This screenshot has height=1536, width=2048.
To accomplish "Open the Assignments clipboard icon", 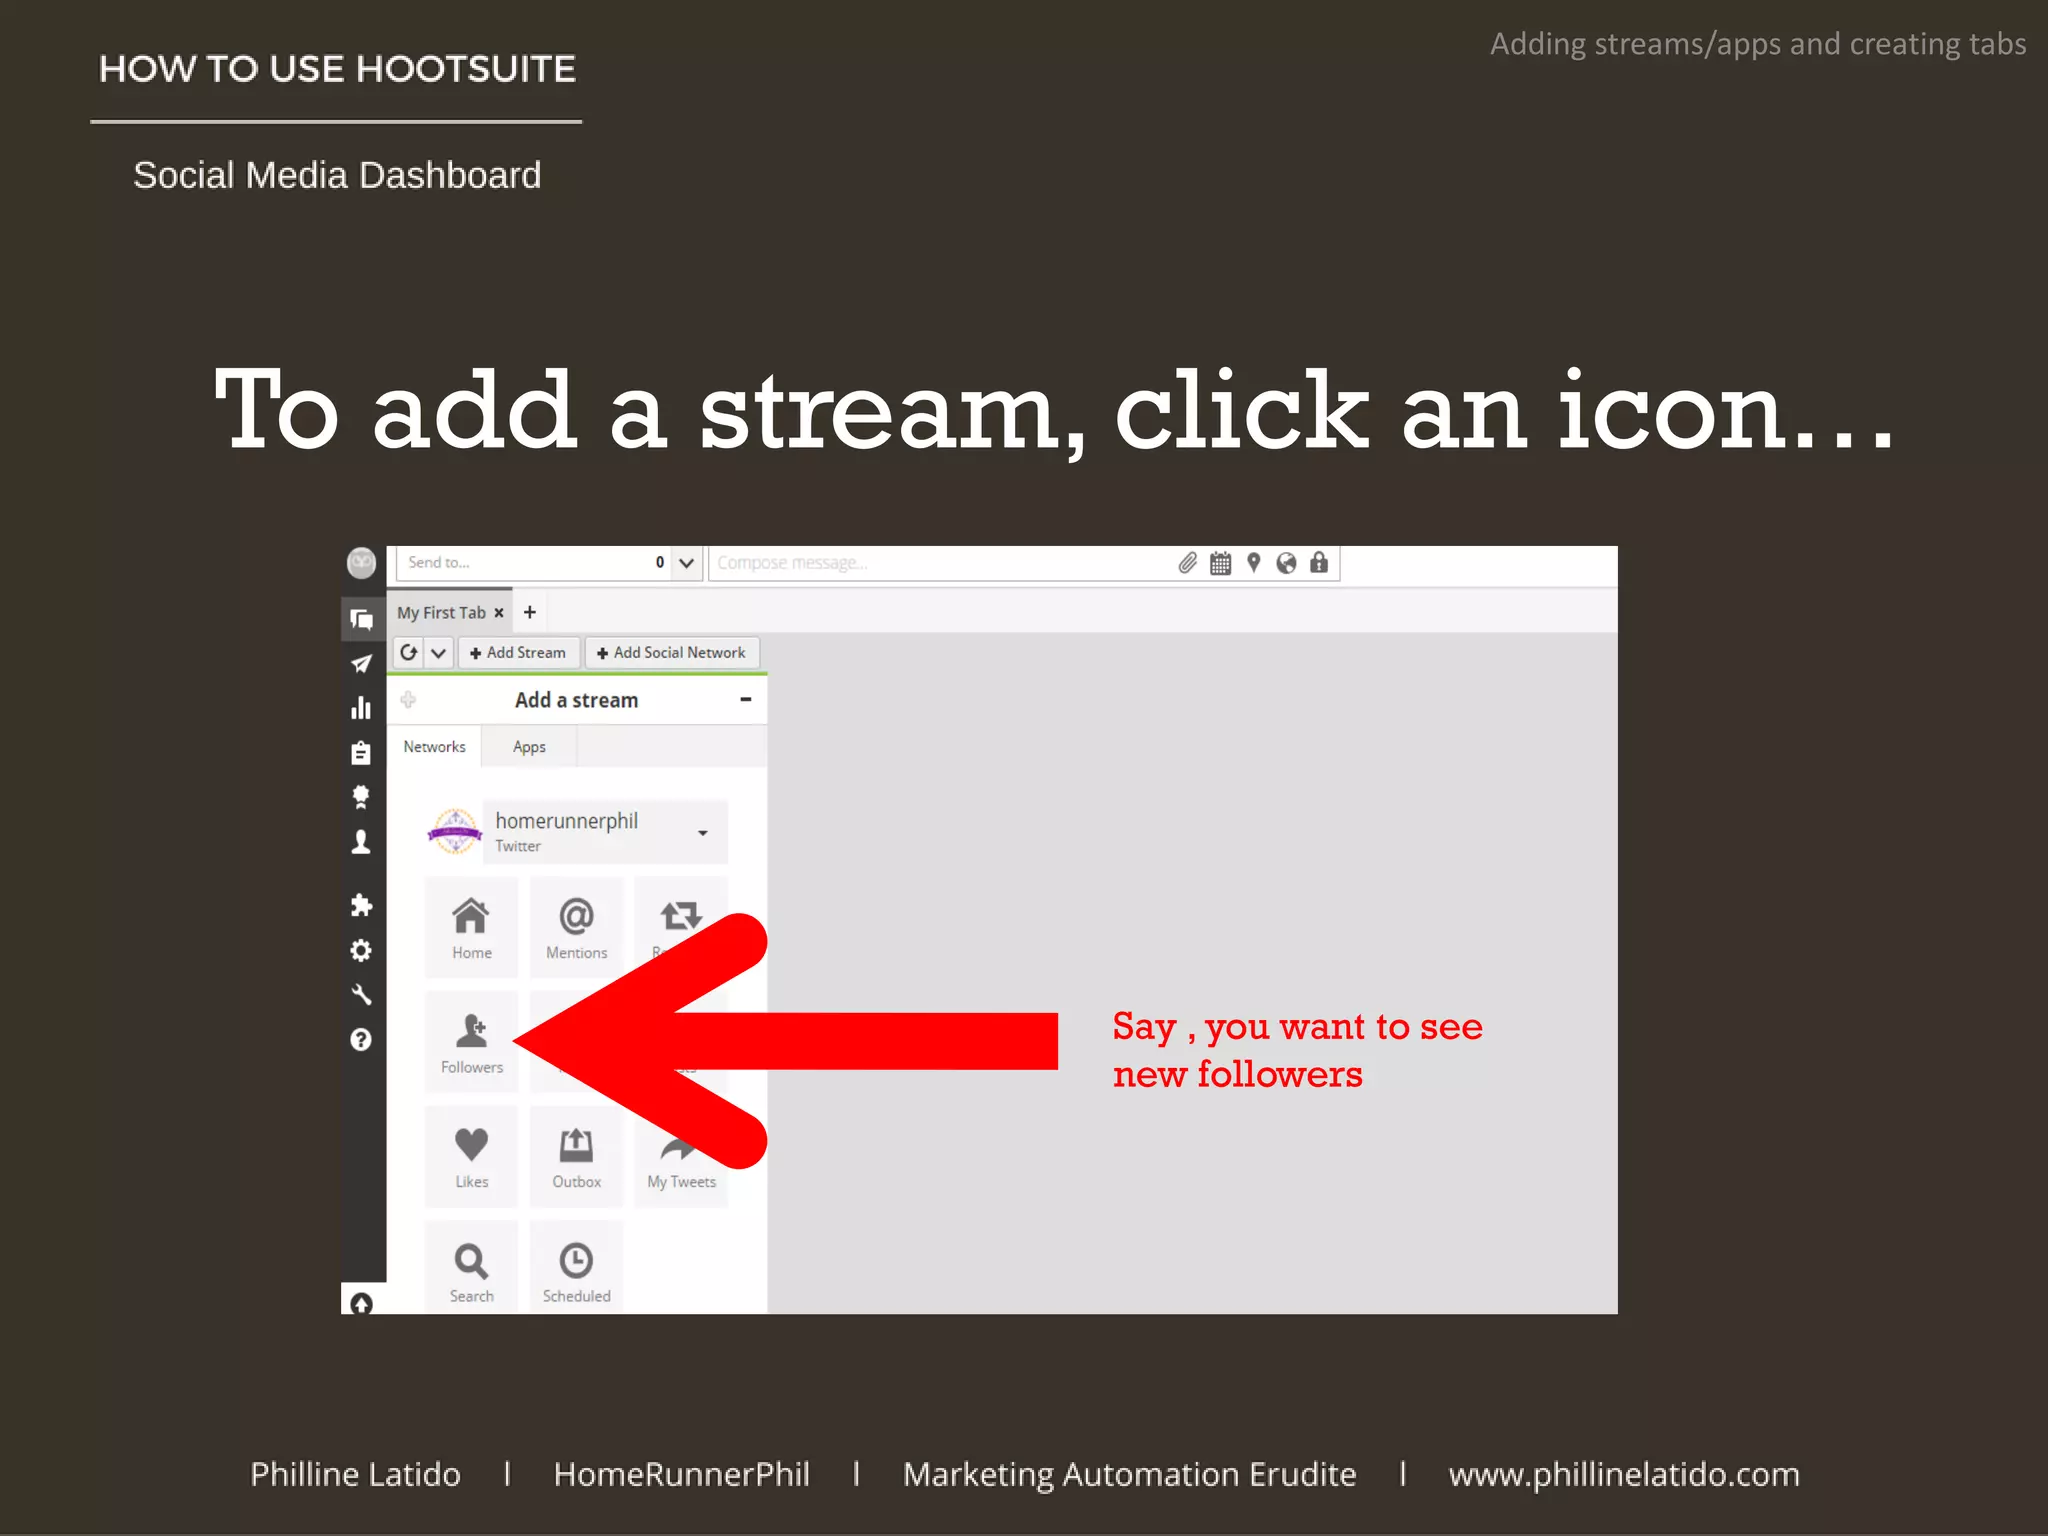I will (x=362, y=753).
